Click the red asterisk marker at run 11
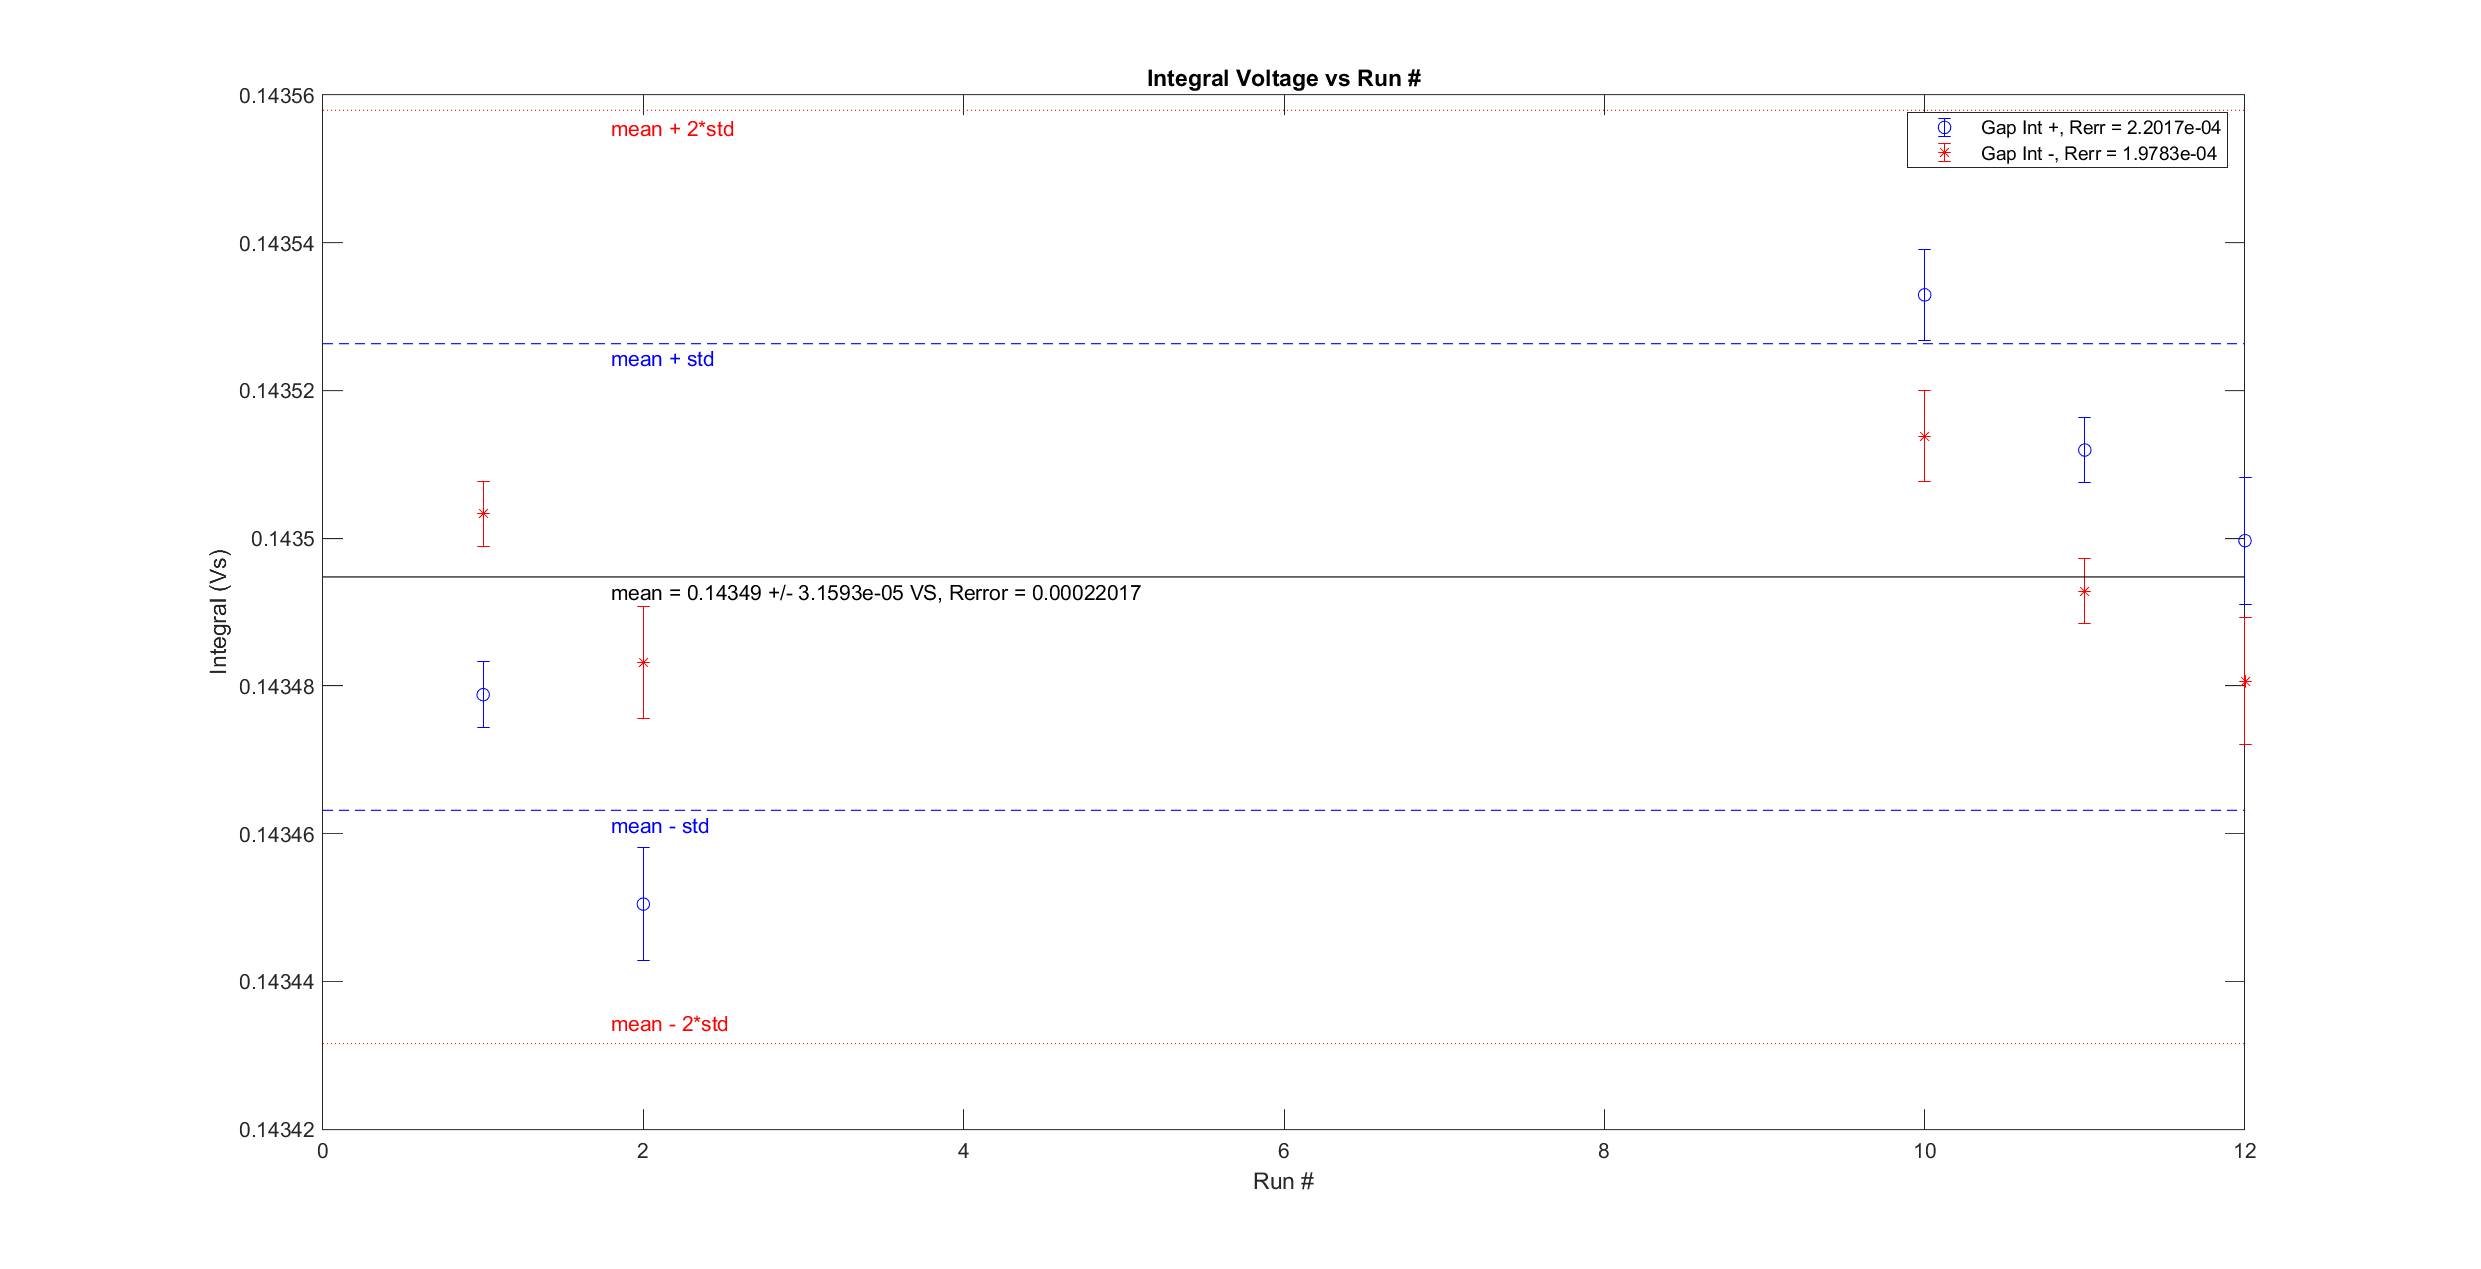This screenshot has height=1269, width=2481. coord(2084,592)
